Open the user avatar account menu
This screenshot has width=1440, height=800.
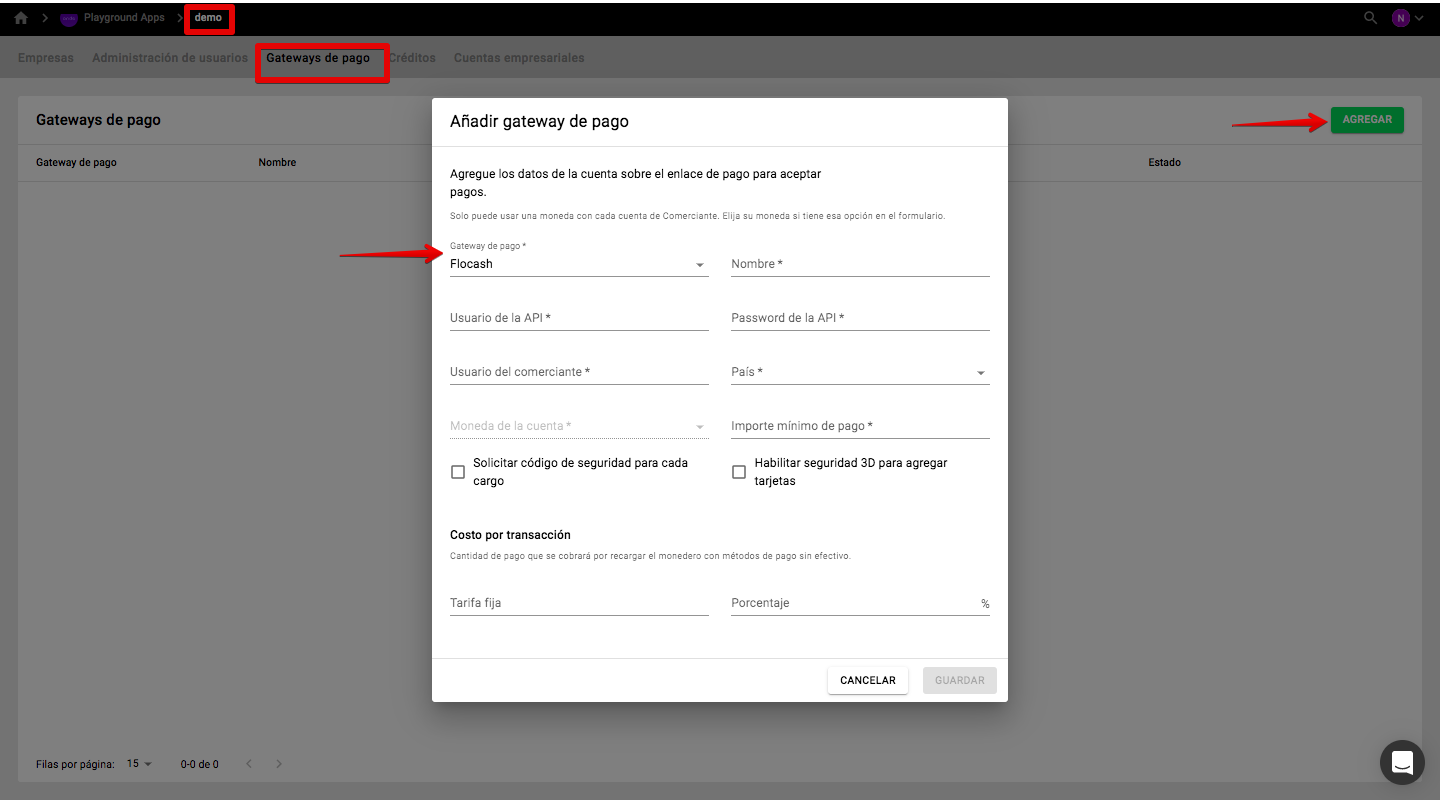pyautogui.click(x=1401, y=18)
